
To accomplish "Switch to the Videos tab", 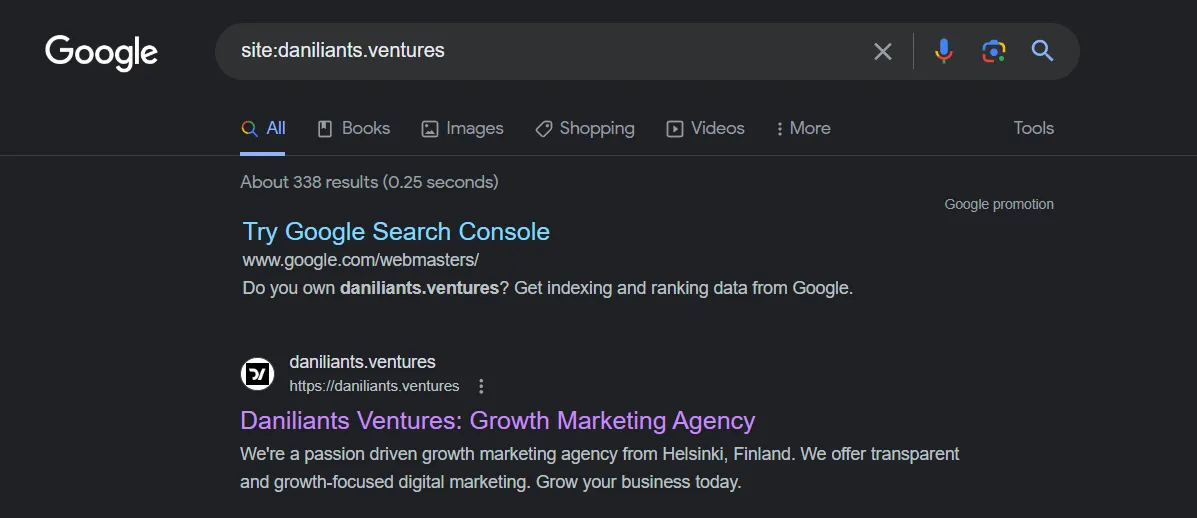I will [x=705, y=128].
